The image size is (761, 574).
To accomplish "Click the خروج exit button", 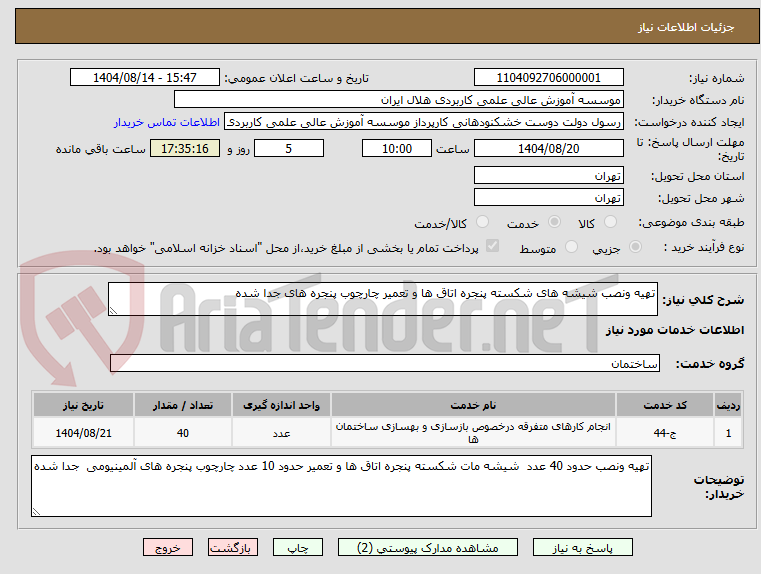I will click(167, 547).
